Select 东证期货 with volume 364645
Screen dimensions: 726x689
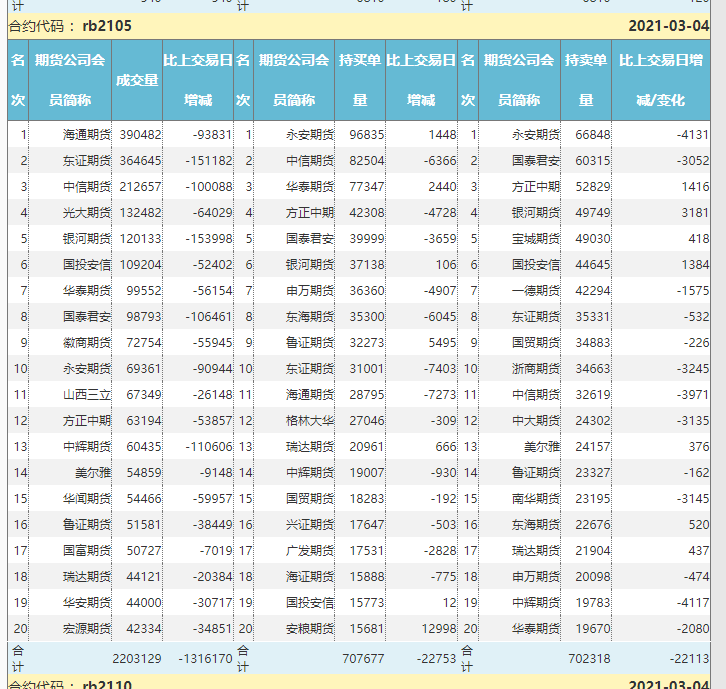click(x=87, y=161)
